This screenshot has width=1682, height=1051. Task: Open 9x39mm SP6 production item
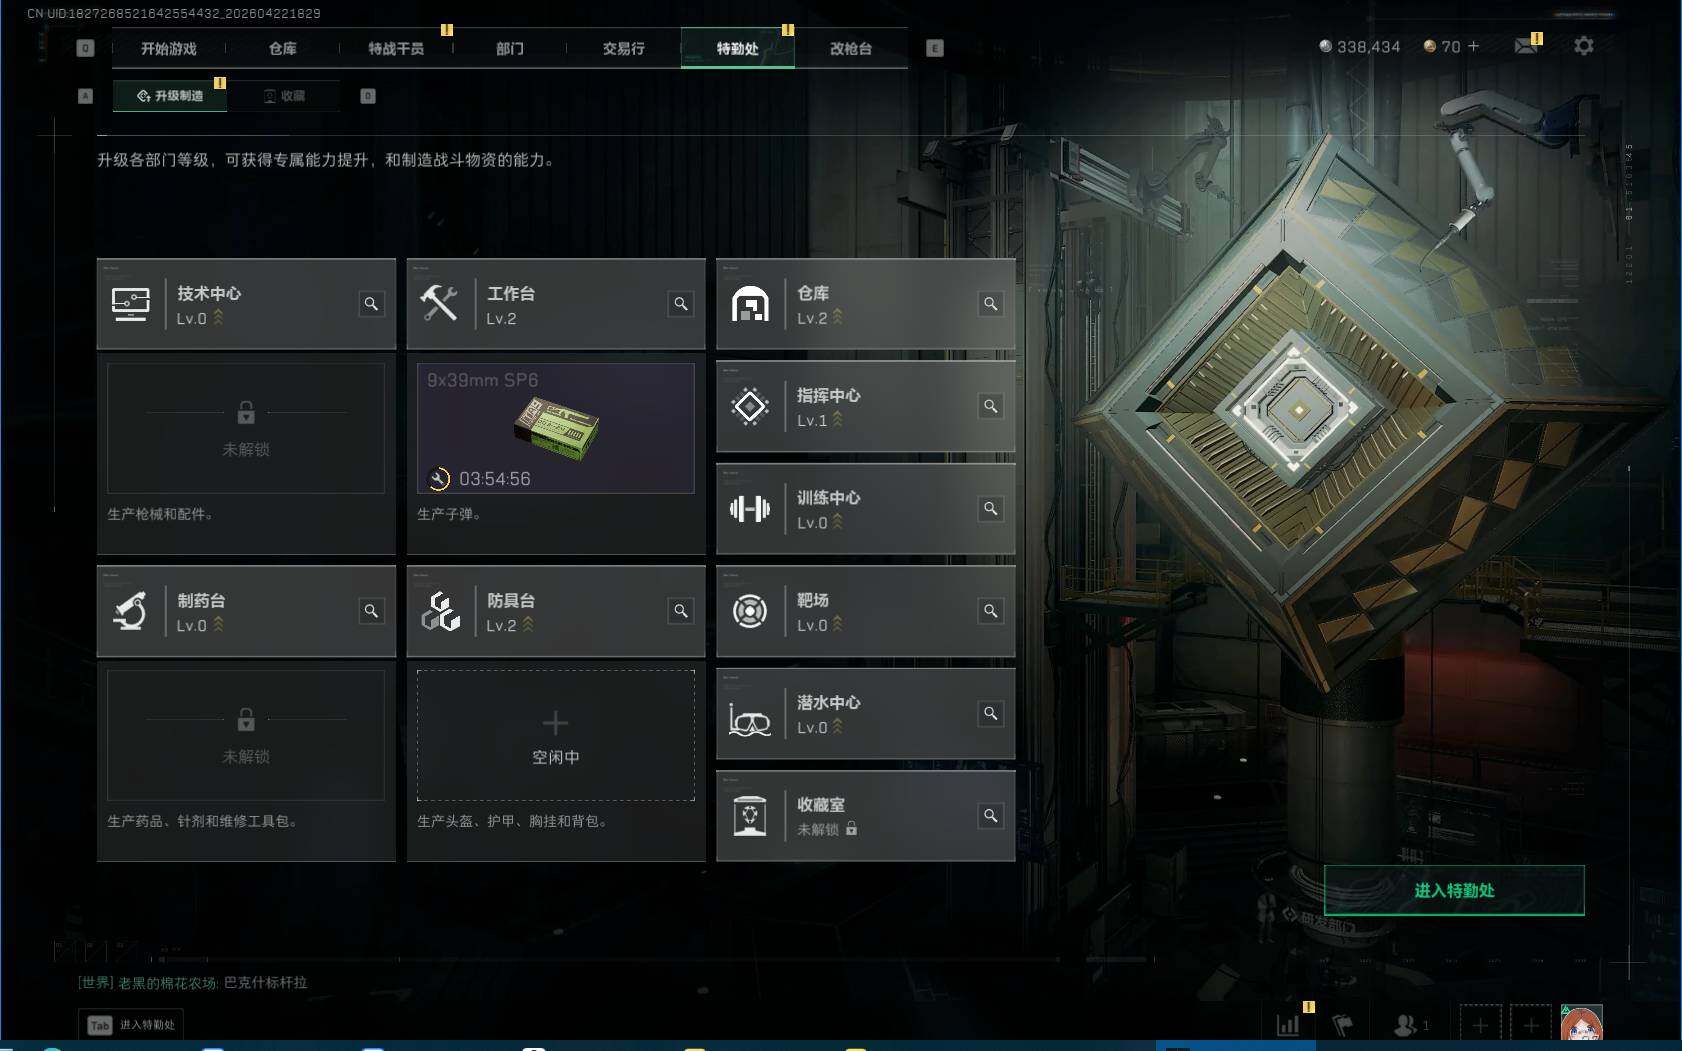pyautogui.click(x=556, y=428)
